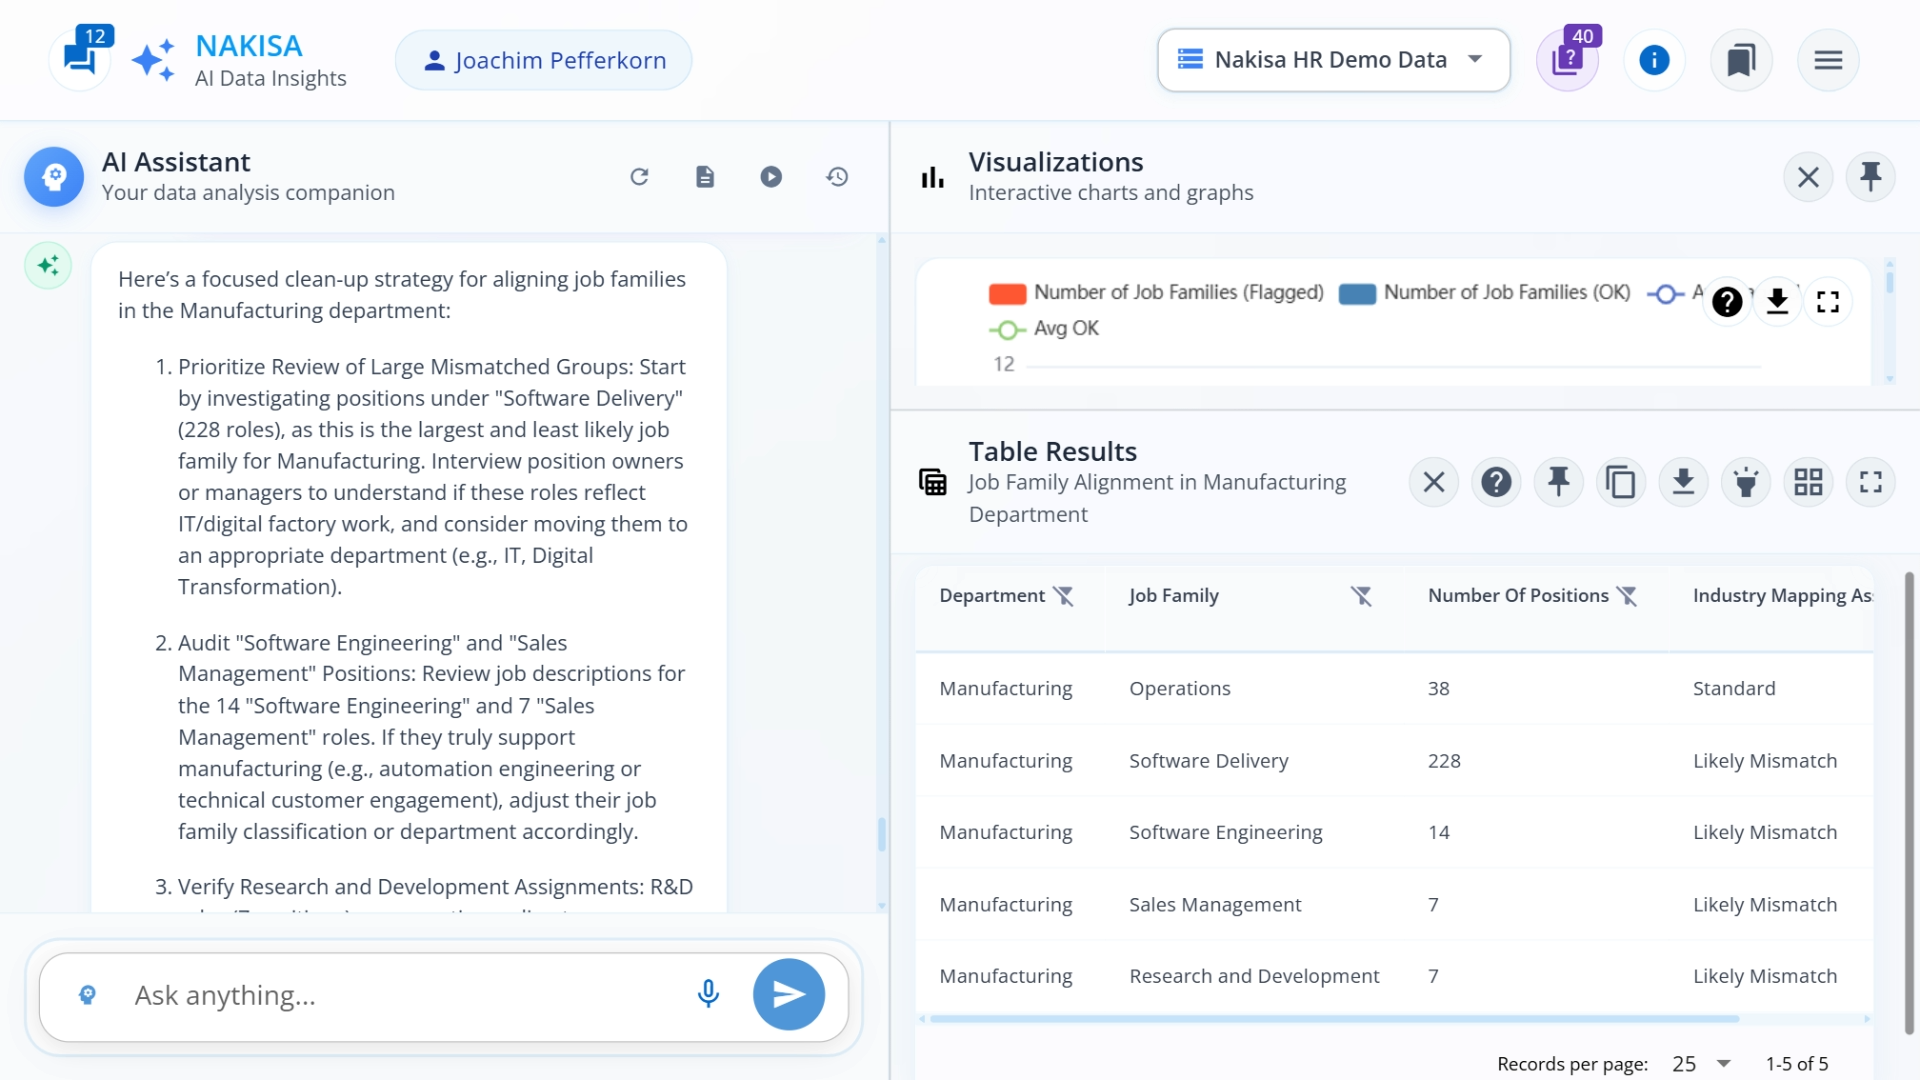Open the hamburger menu
Image resolution: width=1920 pixels, height=1080 pixels.
tap(1828, 60)
